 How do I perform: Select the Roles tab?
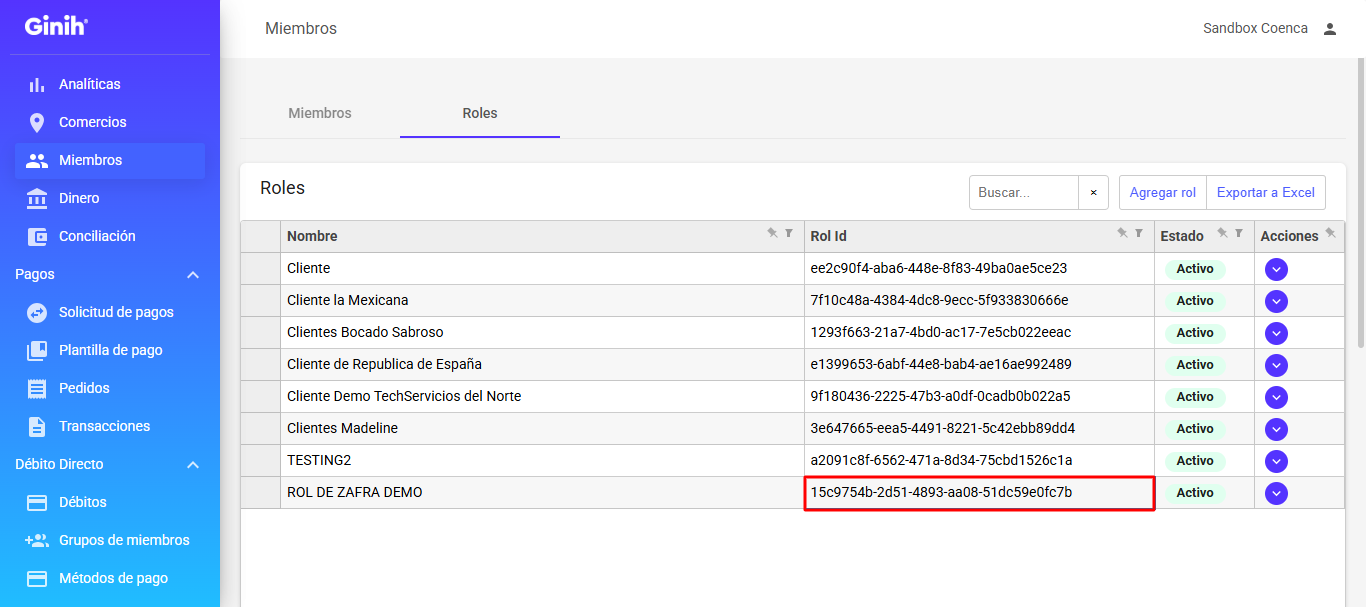coord(480,113)
